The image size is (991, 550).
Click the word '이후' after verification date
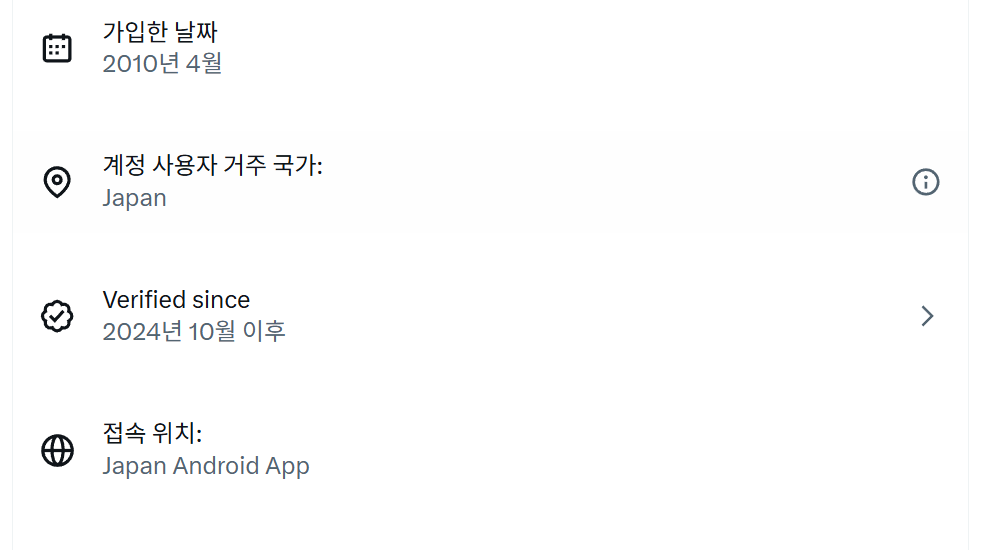(265, 331)
